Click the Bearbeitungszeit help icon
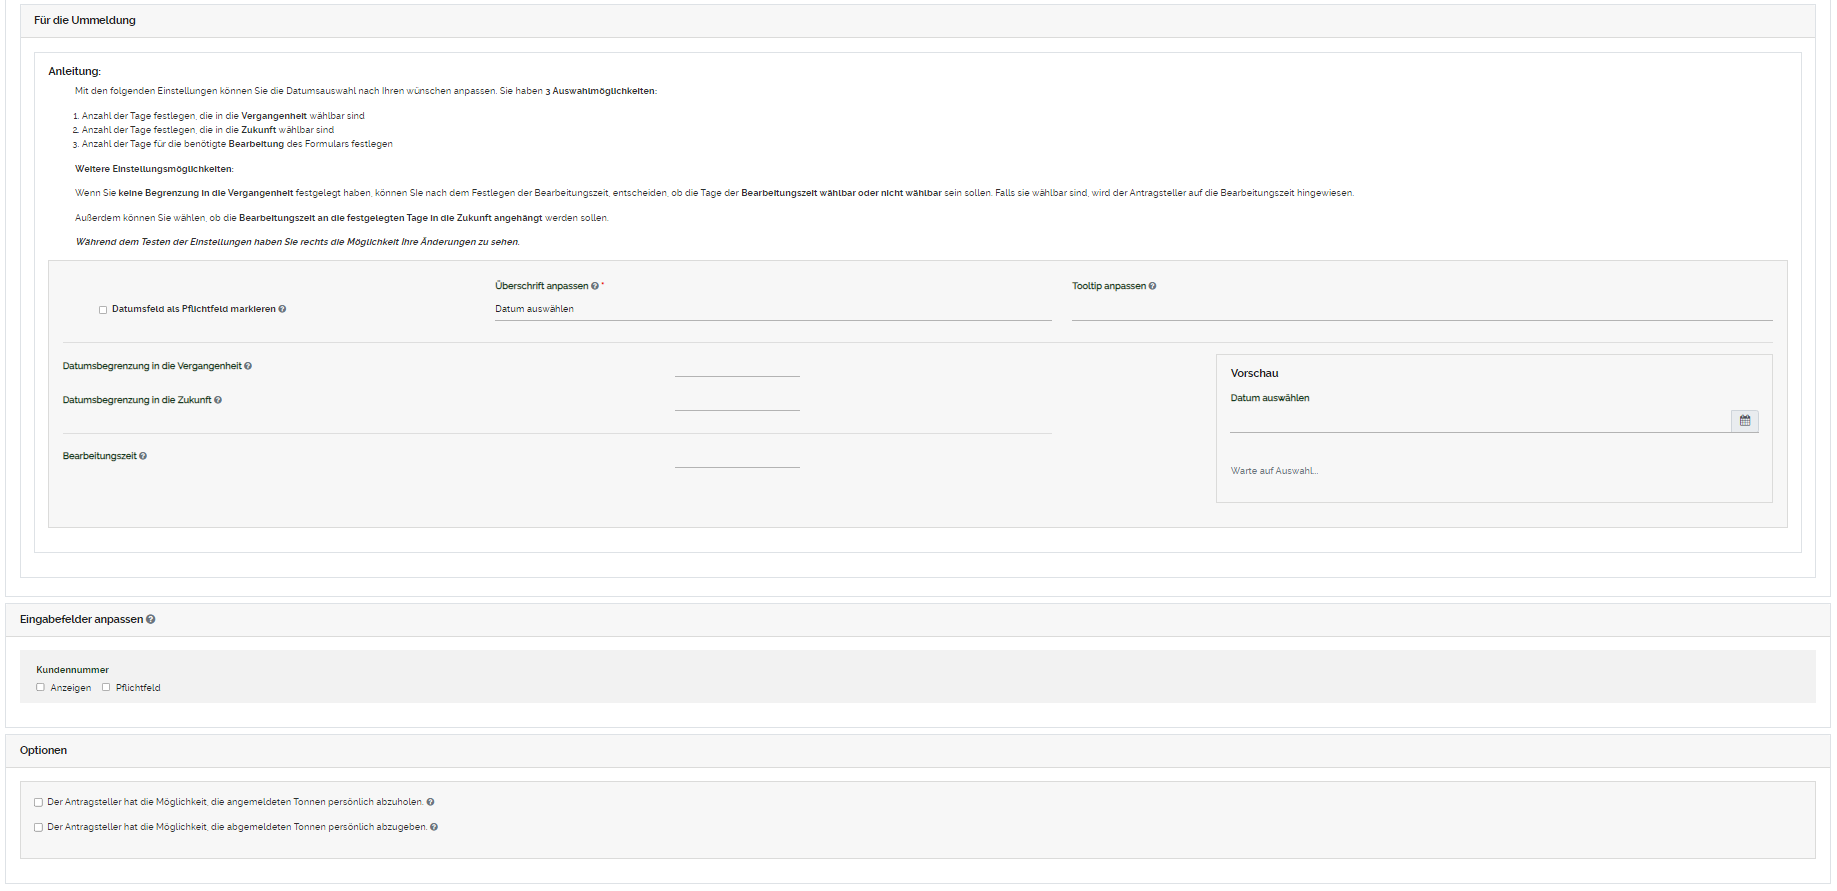This screenshot has width=1837, height=891. [x=143, y=456]
